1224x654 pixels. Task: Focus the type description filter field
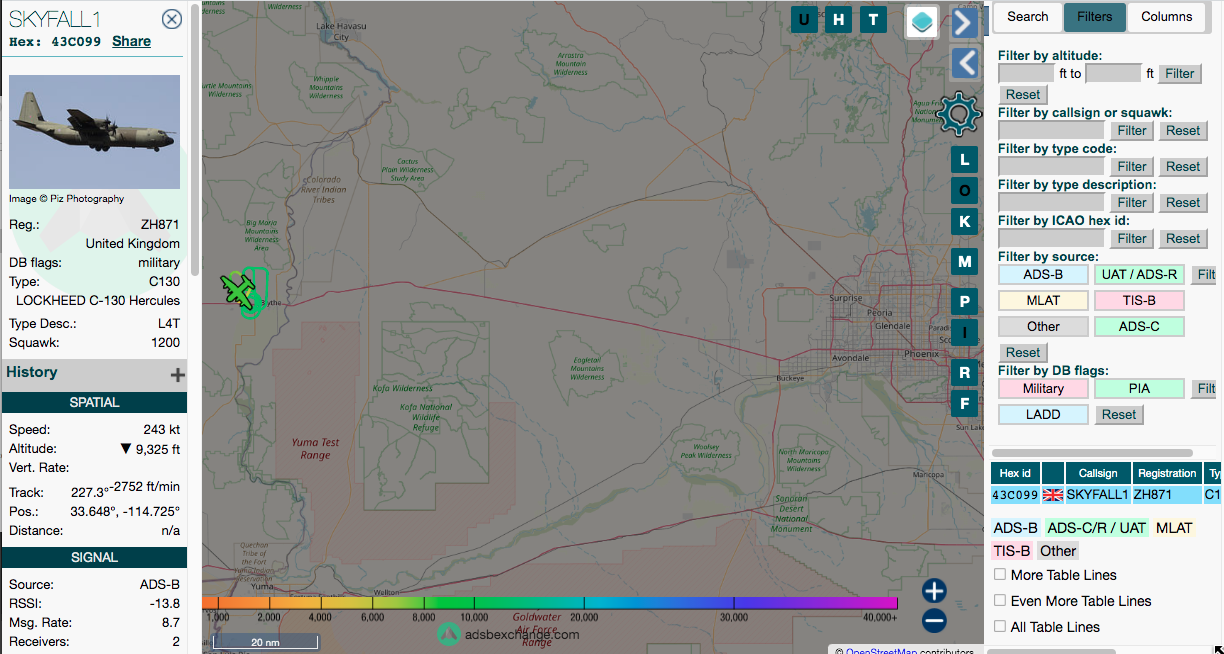pos(1051,202)
